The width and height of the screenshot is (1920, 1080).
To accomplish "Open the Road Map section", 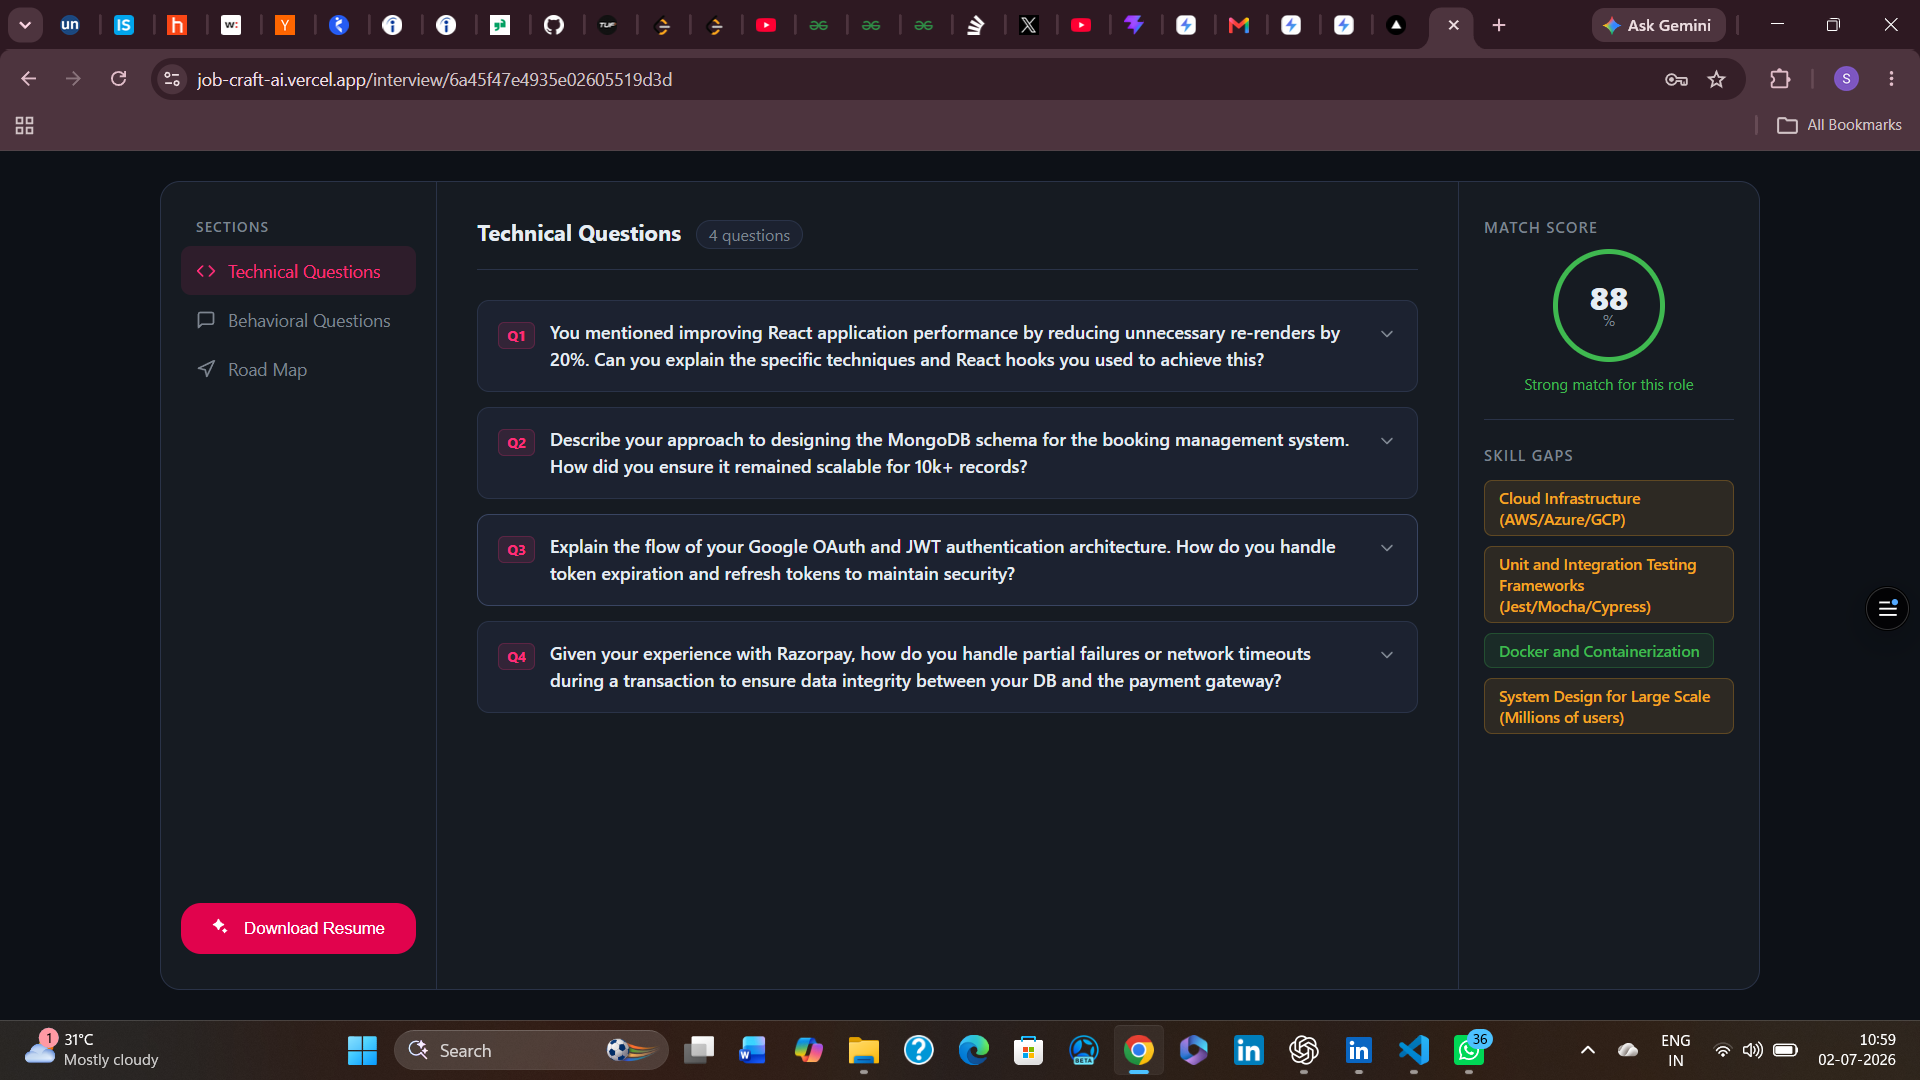I will point(298,369).
